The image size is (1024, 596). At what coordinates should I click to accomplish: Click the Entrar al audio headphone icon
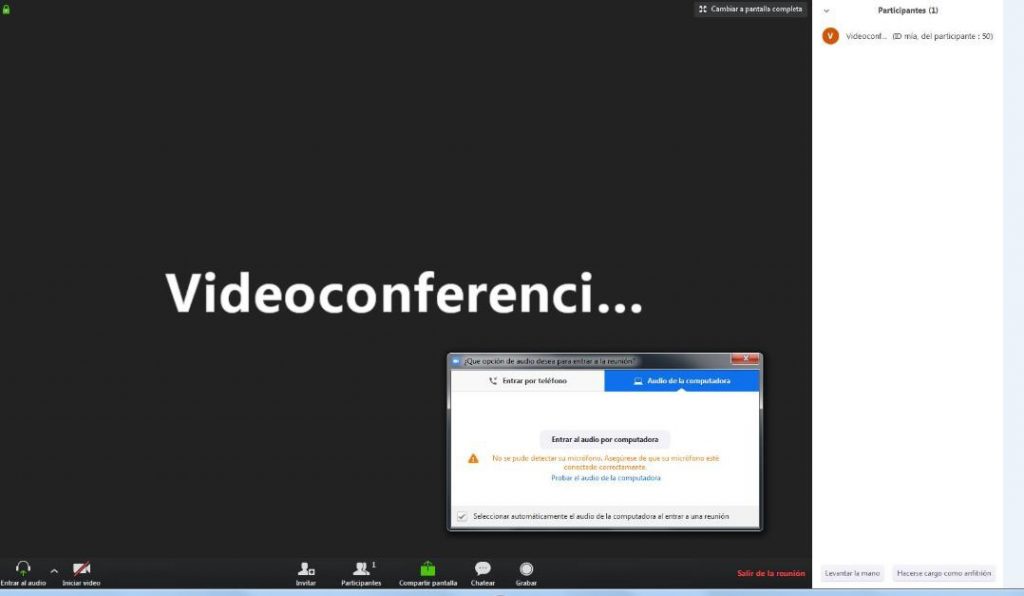[x=23, y=568]
